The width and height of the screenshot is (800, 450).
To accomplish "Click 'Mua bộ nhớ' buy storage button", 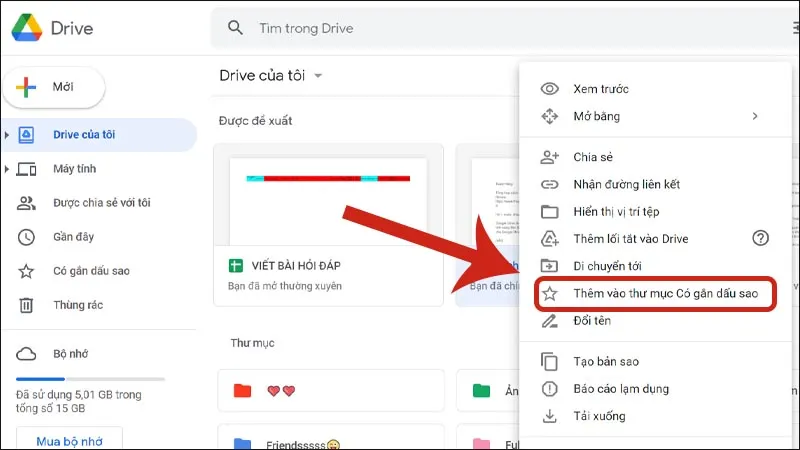I will (69, 440).
